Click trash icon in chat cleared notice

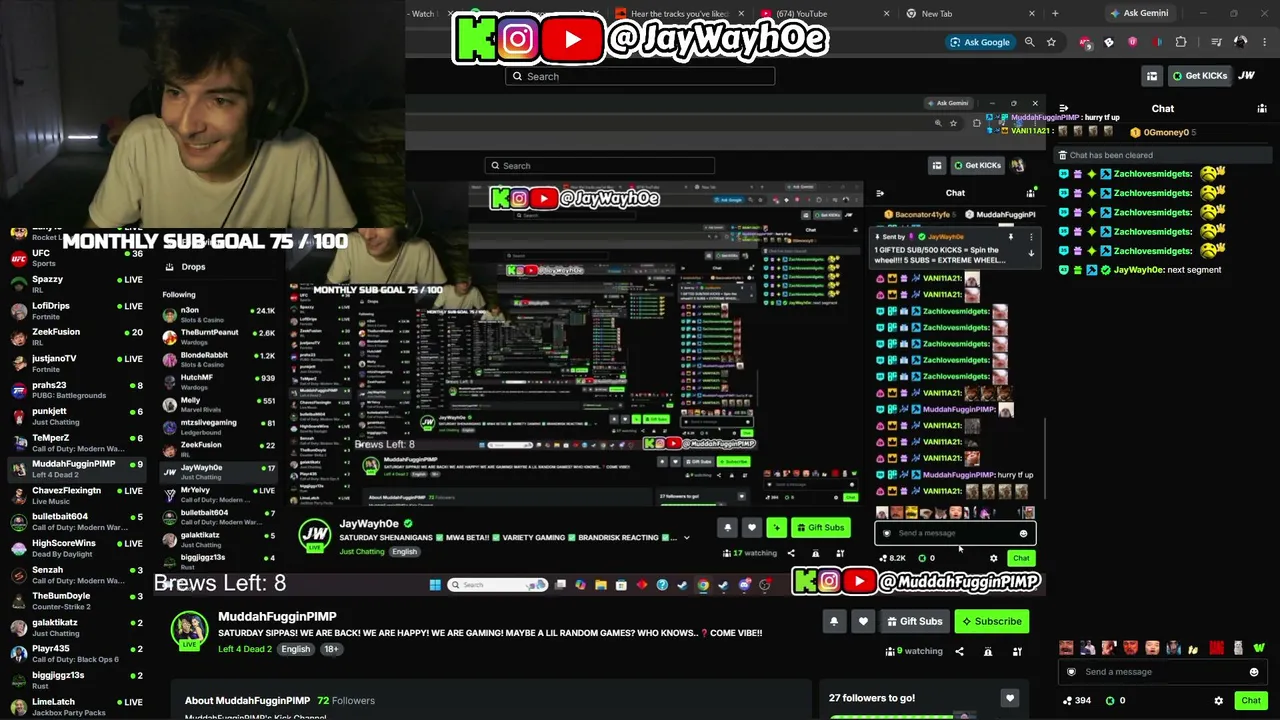[1062, 155]
